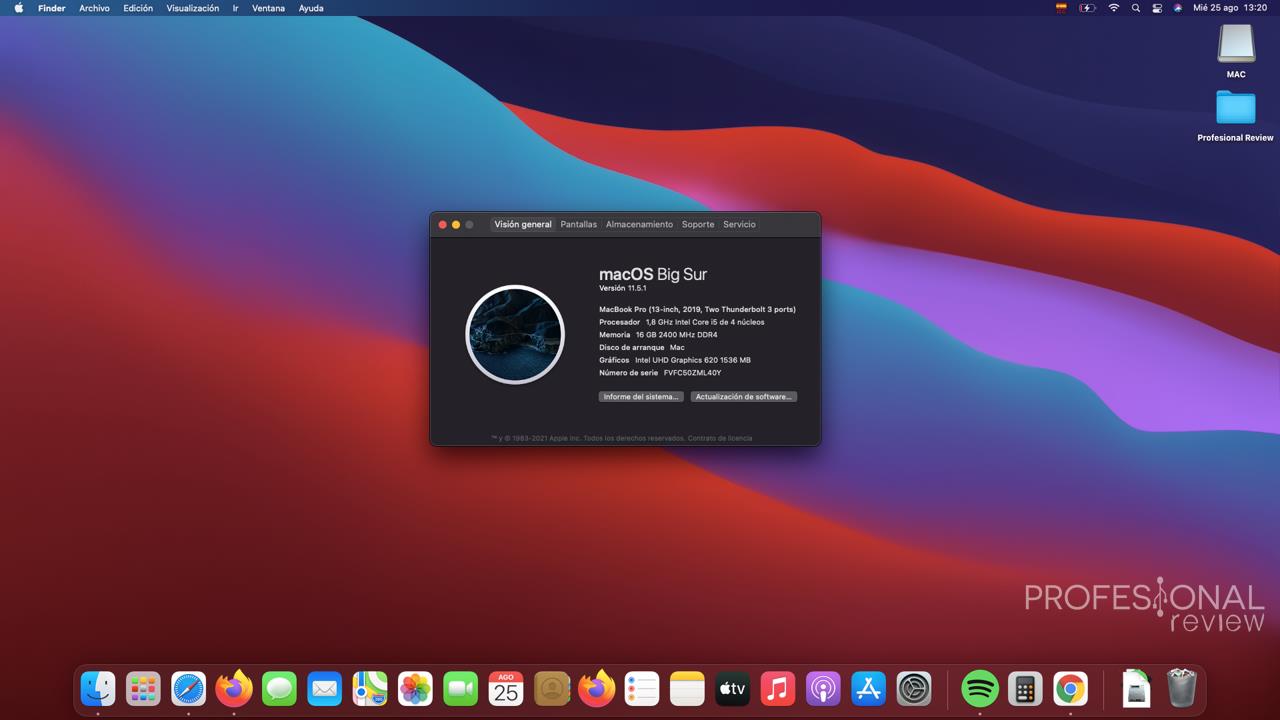The height and width of the screenshot is (720, 1280).
Task: Start FaceTime from the Dock
Action: (461, 688)
